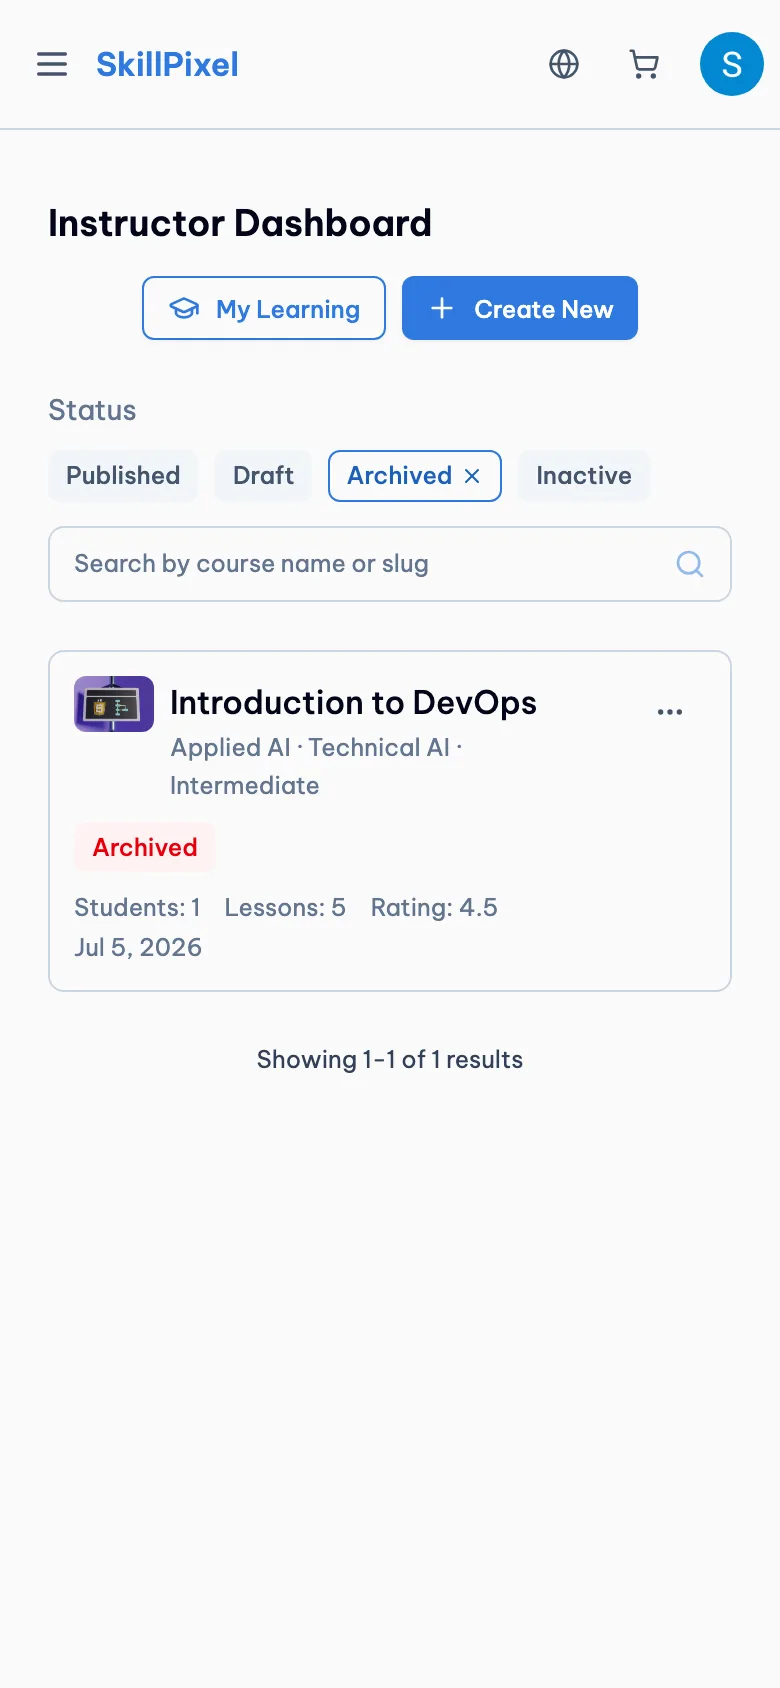
Task: Open the Introduction to DevOps course thumbnail
Action: [x=114, y=704]
